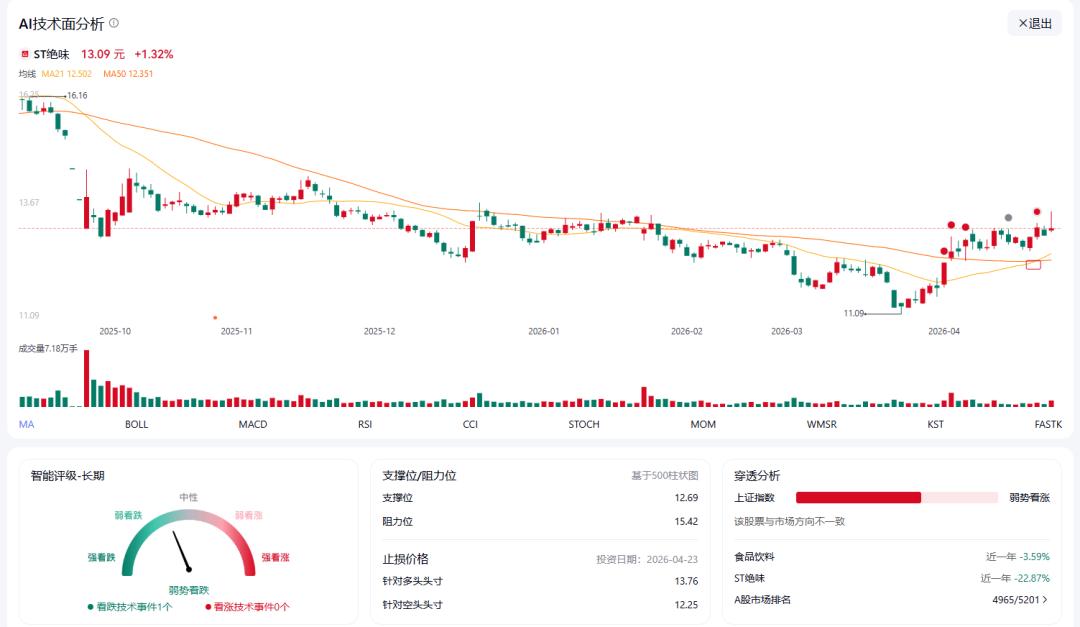
Task: Click the gray signal dot above candles
Action: coord(1008,217)
